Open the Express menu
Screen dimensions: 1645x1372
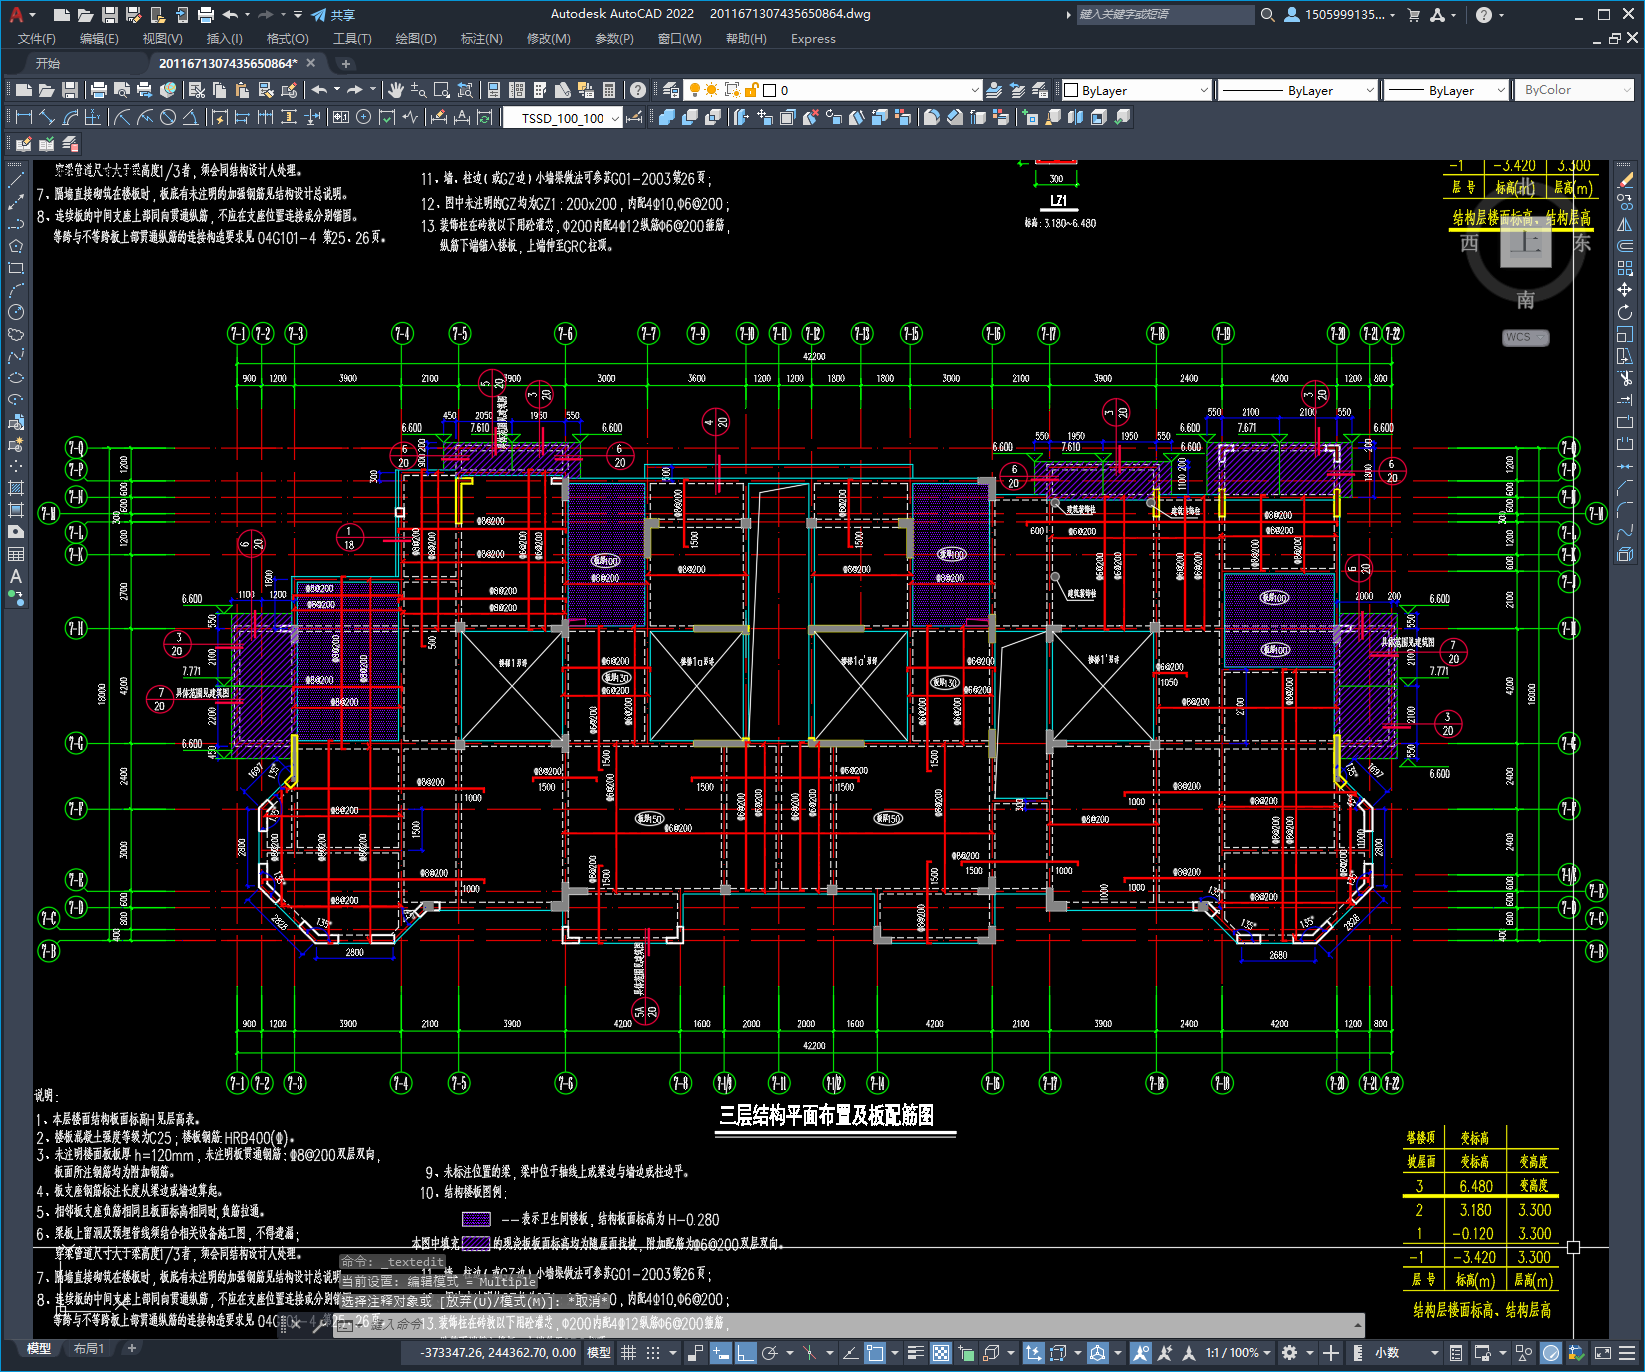[x=813, y=39]
